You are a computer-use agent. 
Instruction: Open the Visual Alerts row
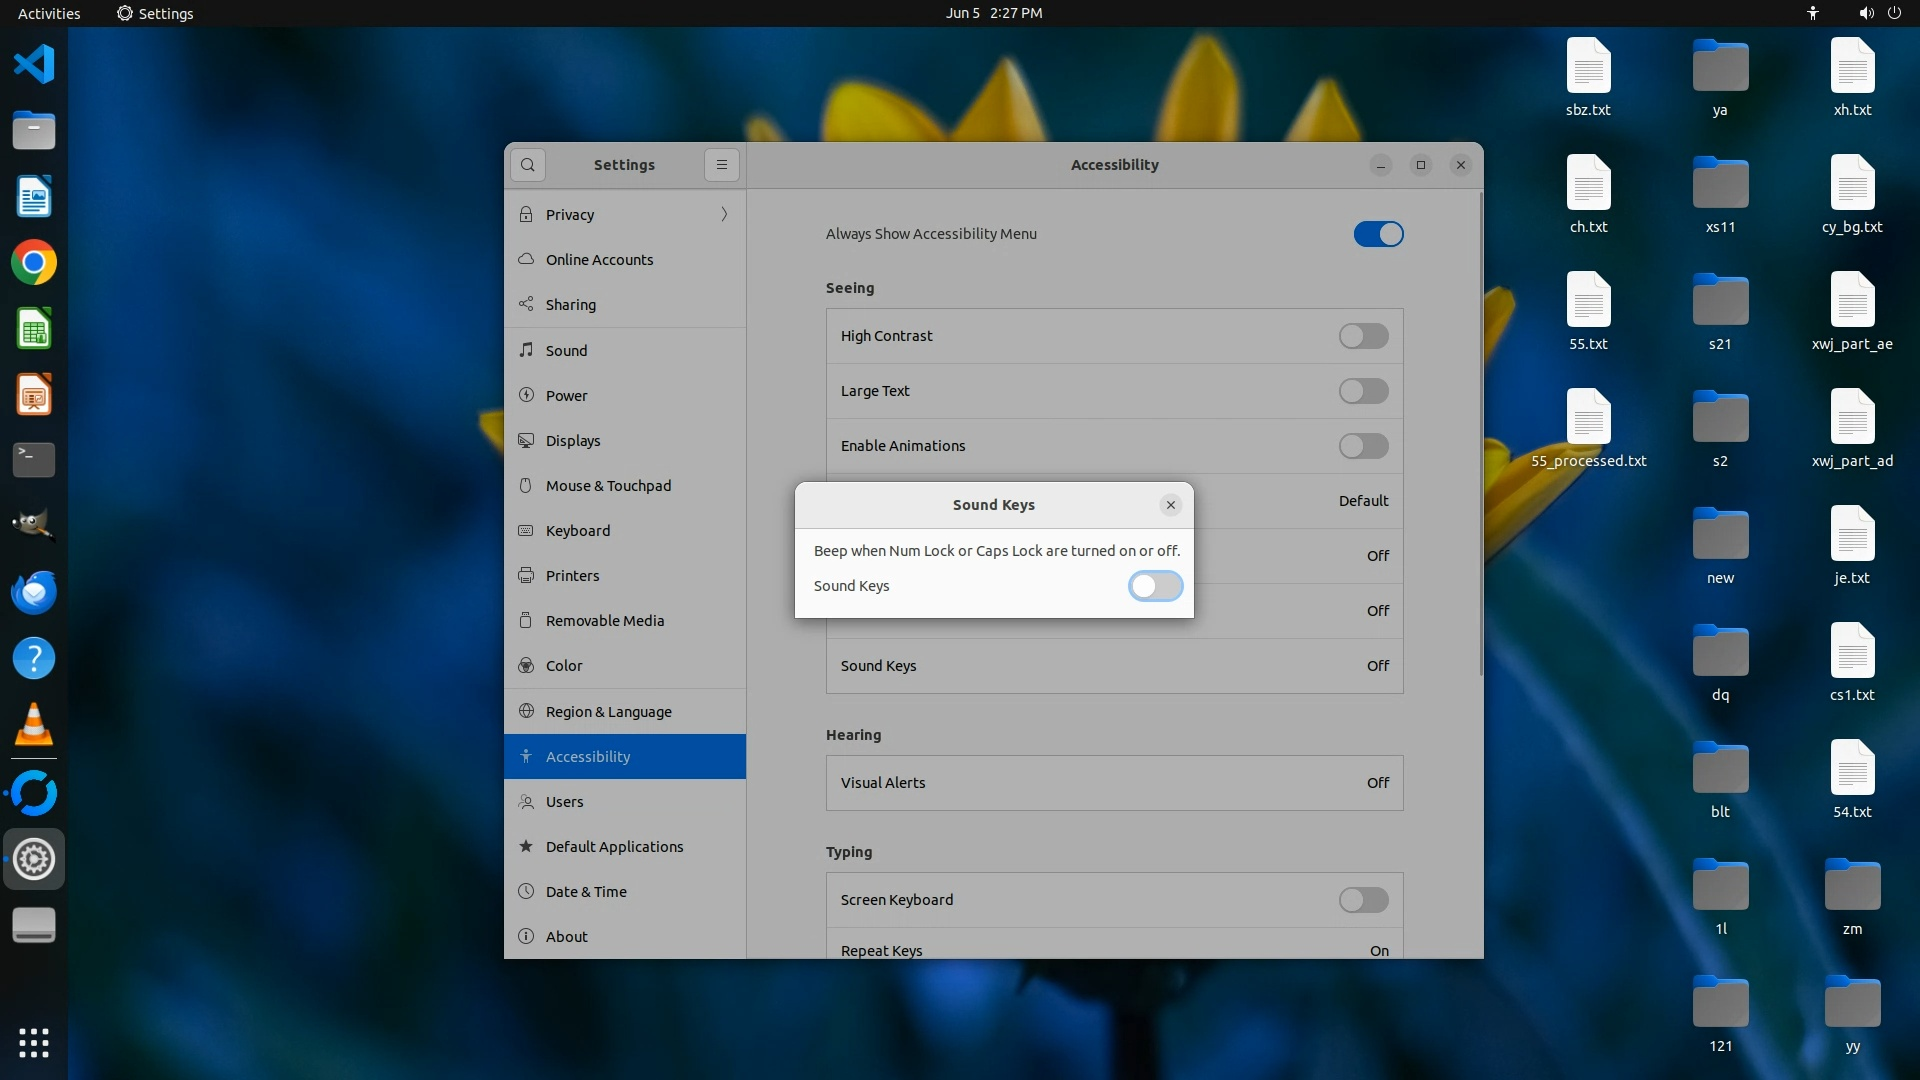pyautogui.click(x=1114, y=783)
